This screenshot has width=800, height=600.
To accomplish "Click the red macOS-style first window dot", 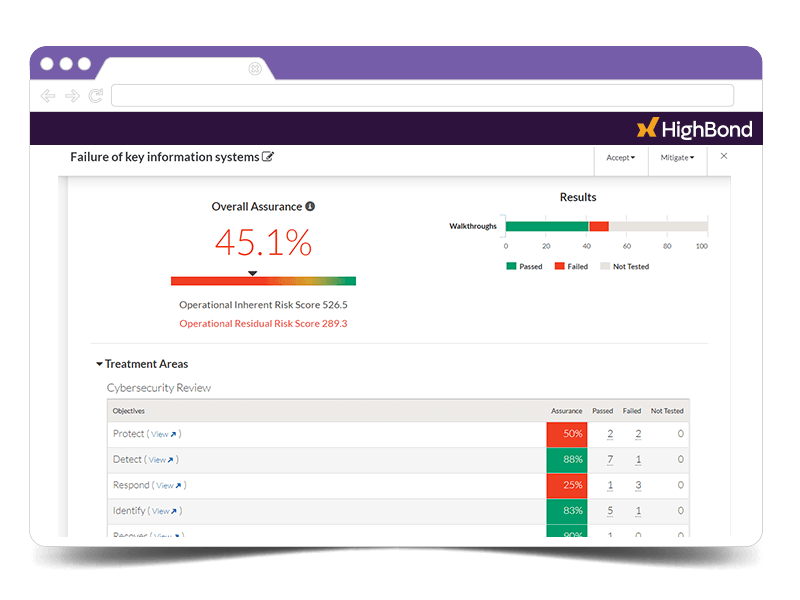I will pos(47,64).
